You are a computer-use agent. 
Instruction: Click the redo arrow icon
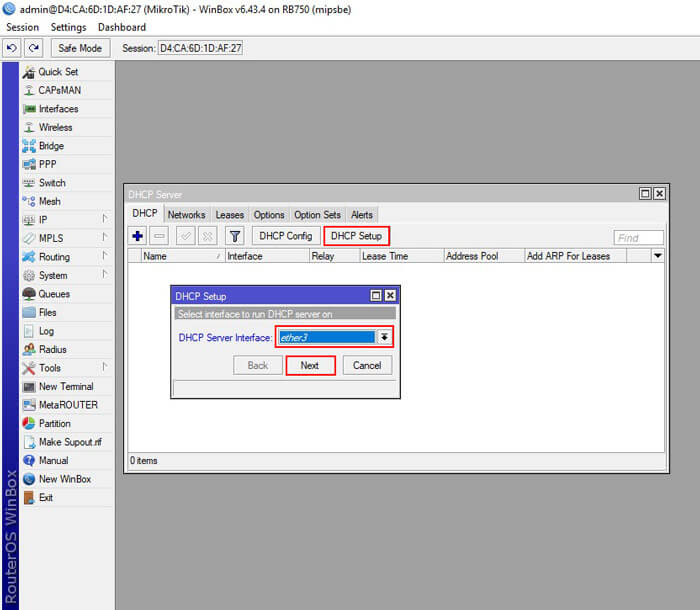tap(33, 48)
